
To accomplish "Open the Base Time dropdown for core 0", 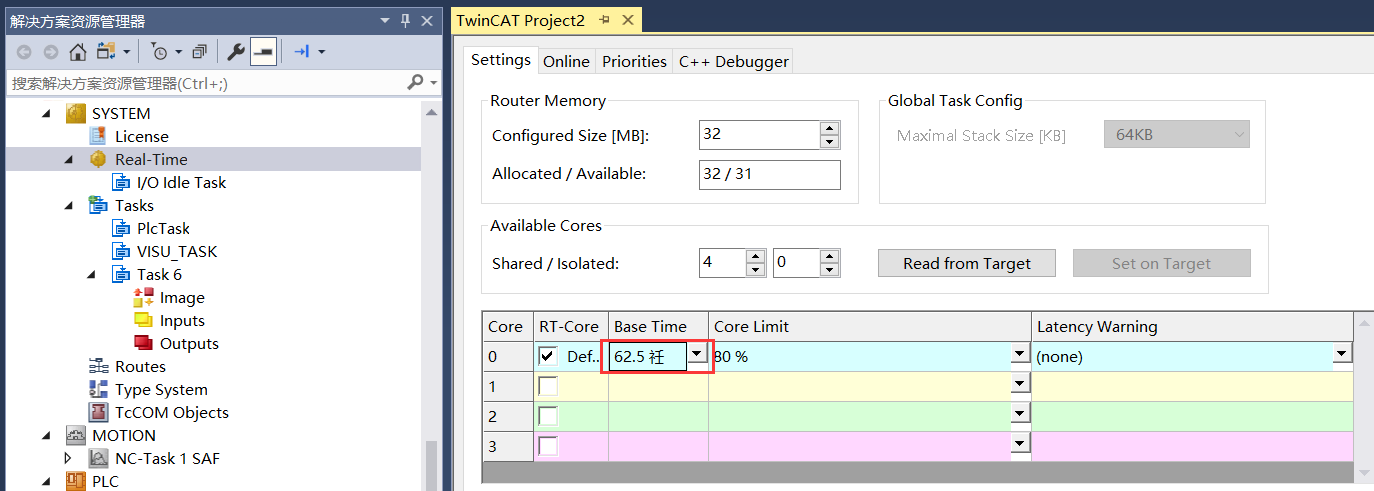I will pos(697,354).
